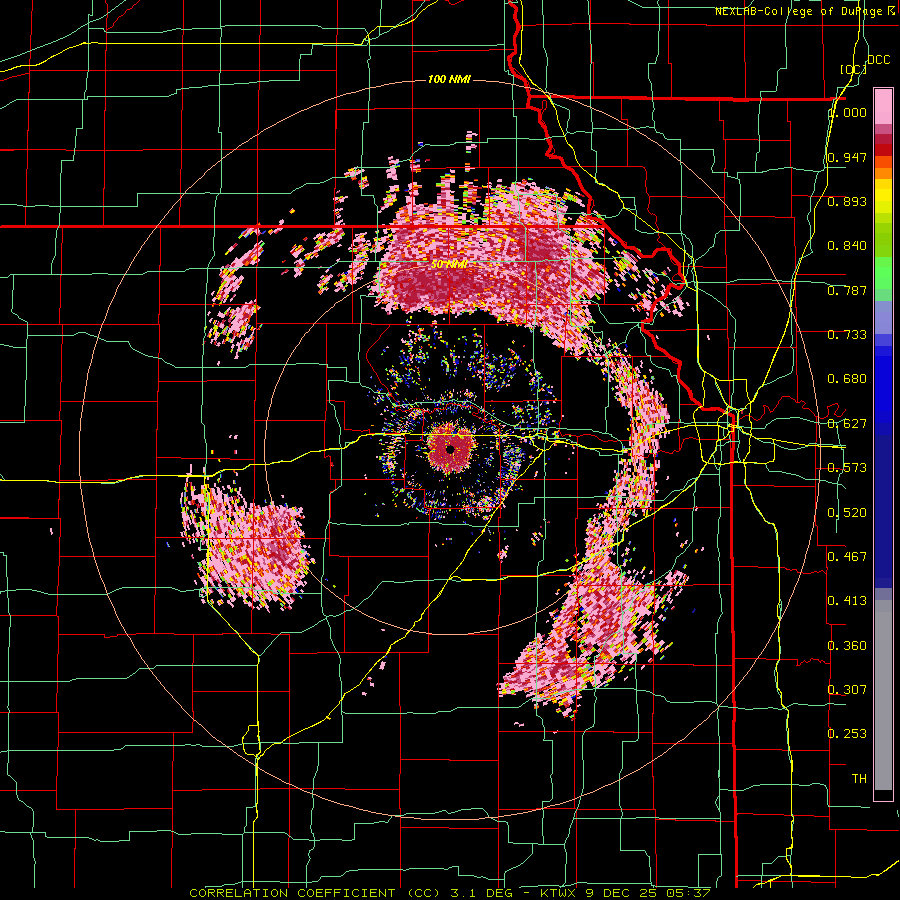Click the red circular echo surrounding the radar site
900x900 pixels.
451,448
